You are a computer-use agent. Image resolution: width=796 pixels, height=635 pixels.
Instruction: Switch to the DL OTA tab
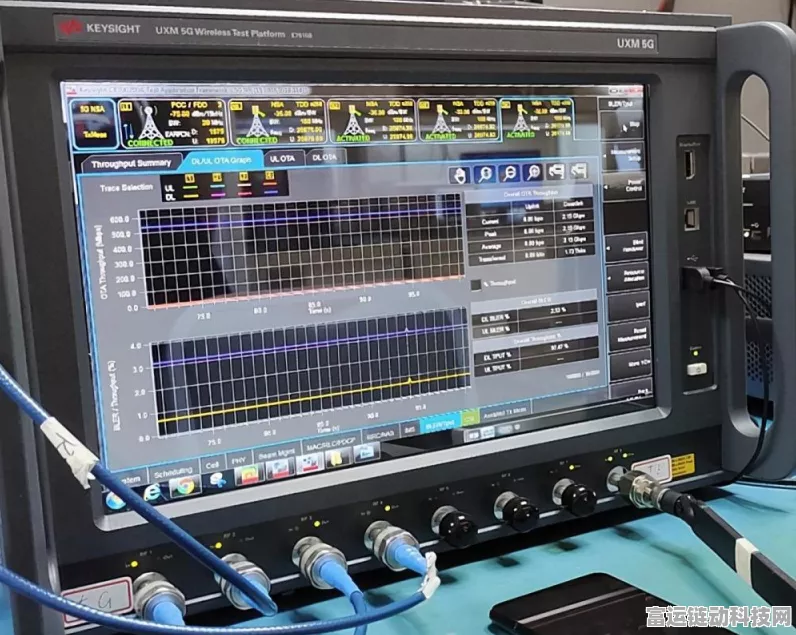coord(325,157)
